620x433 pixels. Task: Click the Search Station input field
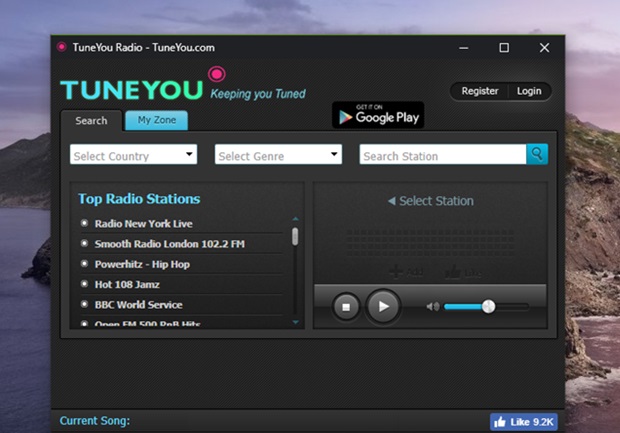pyautogui.click(x=443, y=154)
